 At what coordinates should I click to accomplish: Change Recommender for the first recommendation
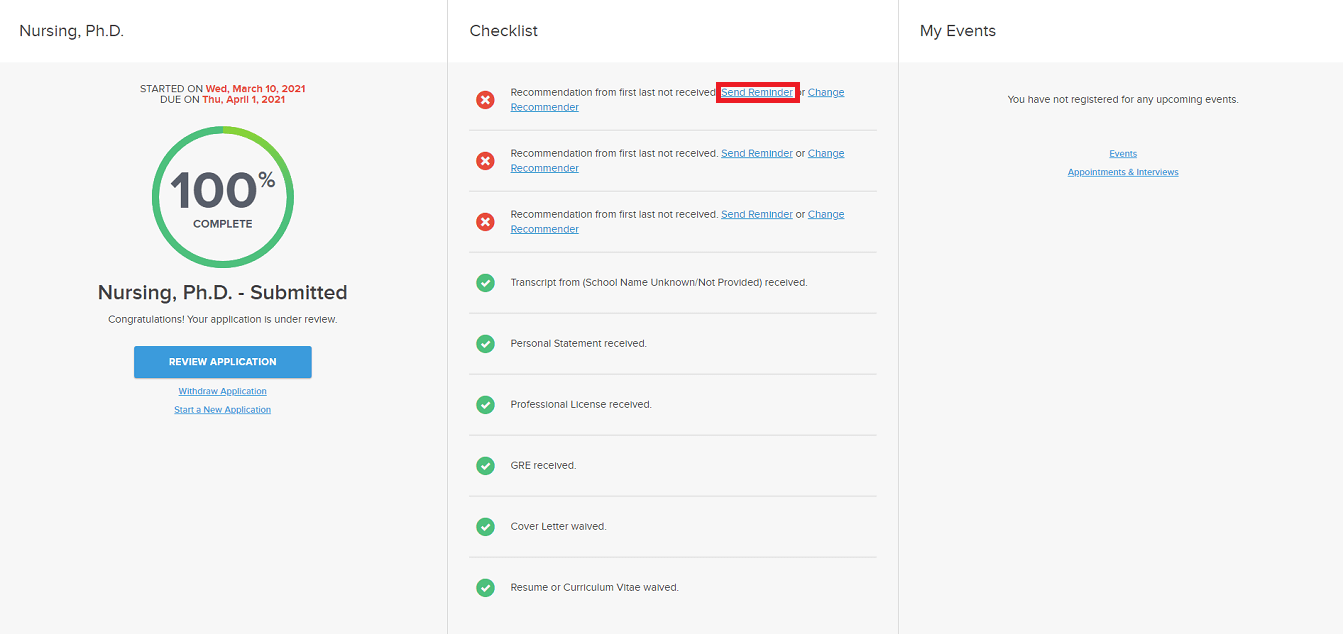pyautogui.click(x=825, y=93)
